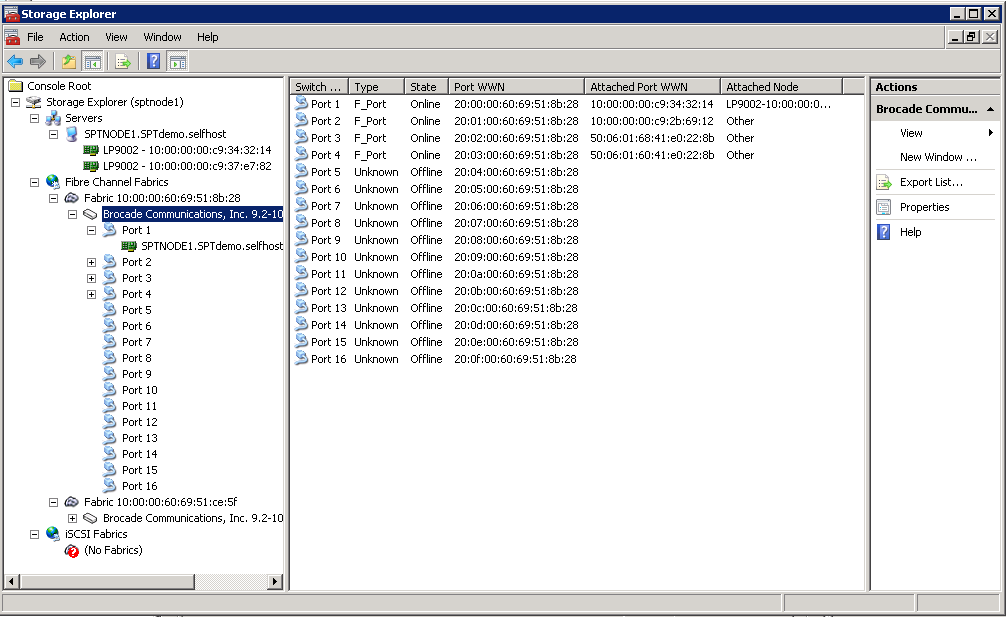Click the Port 16 icon in list view

point(302,359)
